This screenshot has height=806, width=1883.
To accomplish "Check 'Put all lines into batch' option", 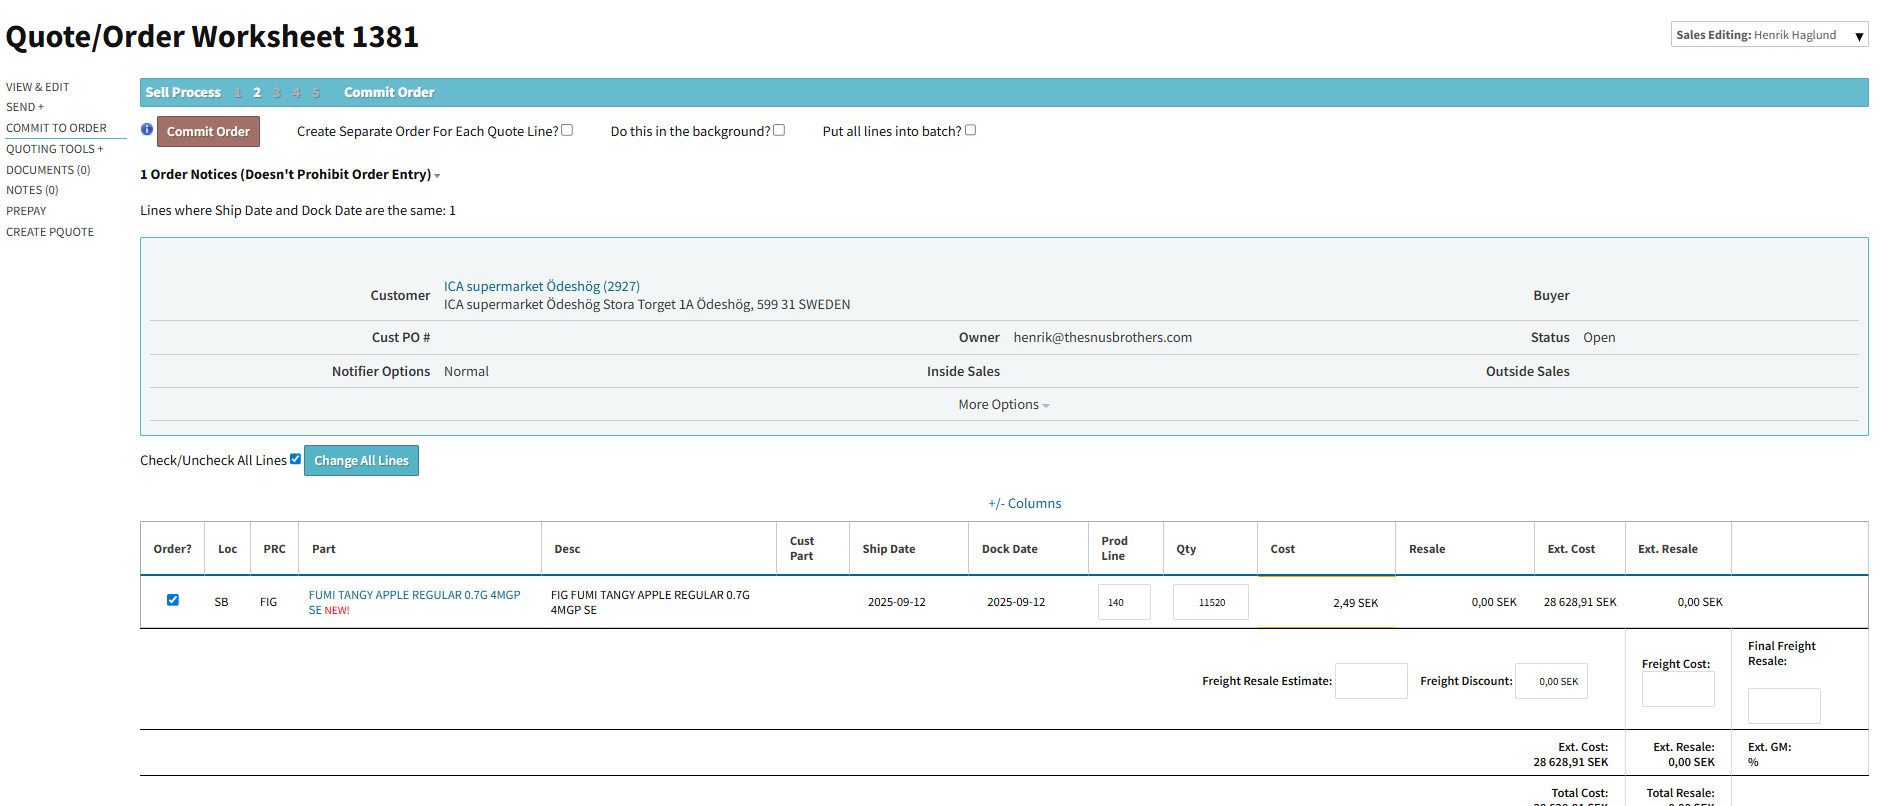I will 970,130.
